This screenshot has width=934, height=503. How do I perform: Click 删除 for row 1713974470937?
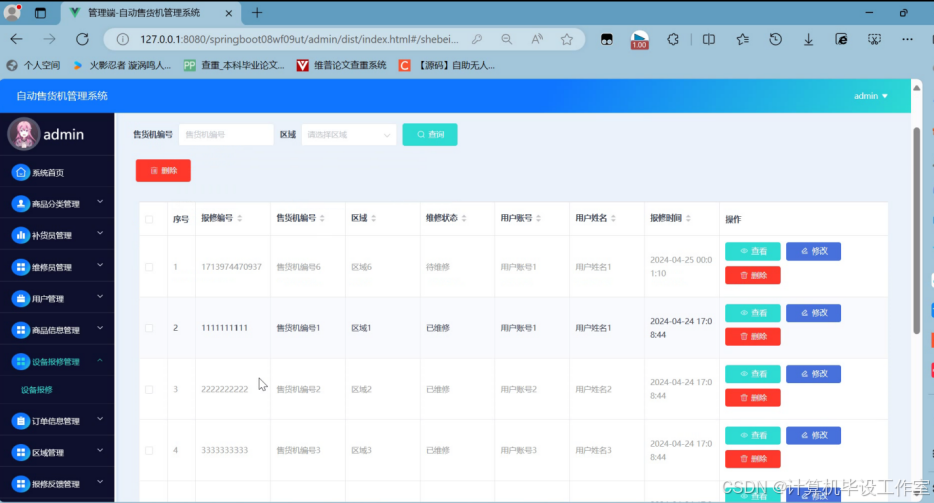point(753,275)
